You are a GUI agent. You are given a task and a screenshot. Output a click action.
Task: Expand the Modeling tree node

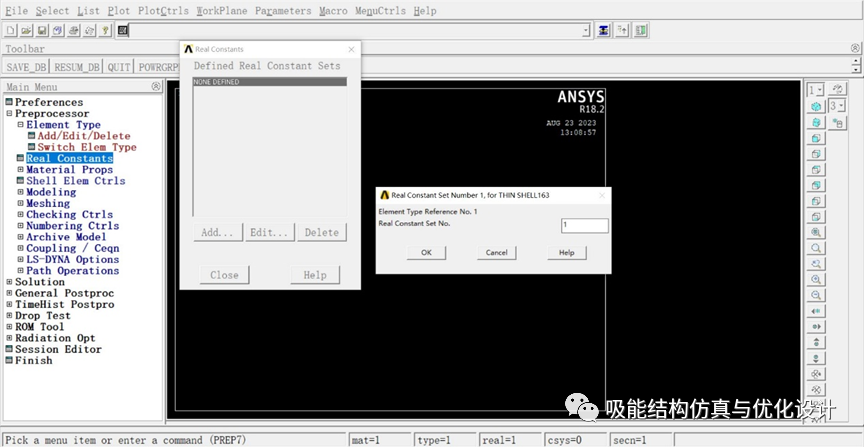click(x=20, y=192)
